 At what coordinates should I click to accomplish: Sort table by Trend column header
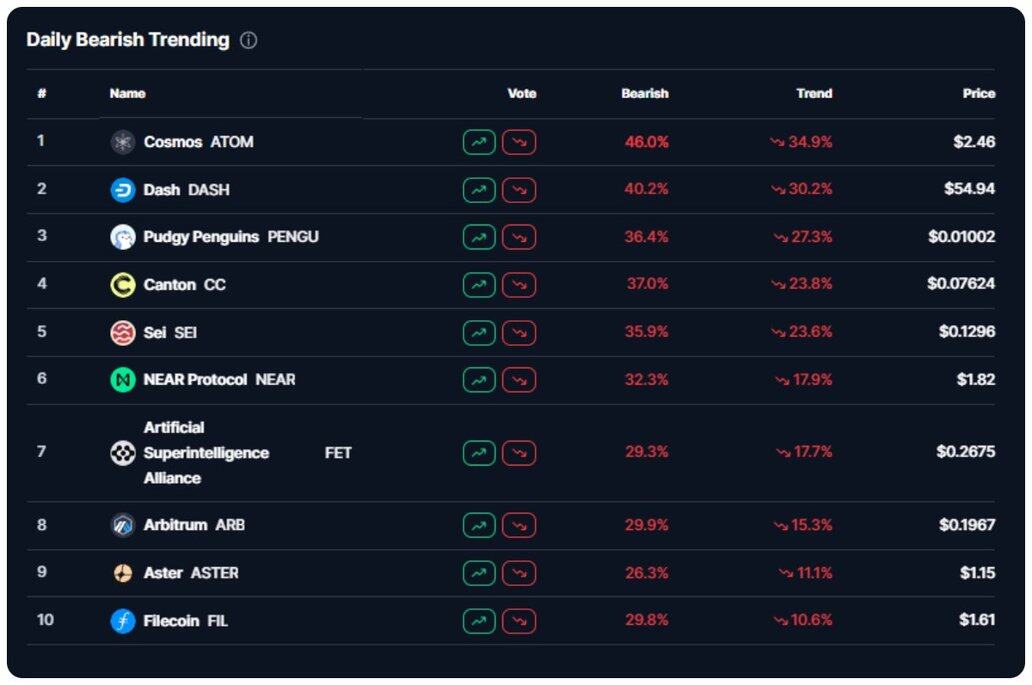(x=814, y=93)
